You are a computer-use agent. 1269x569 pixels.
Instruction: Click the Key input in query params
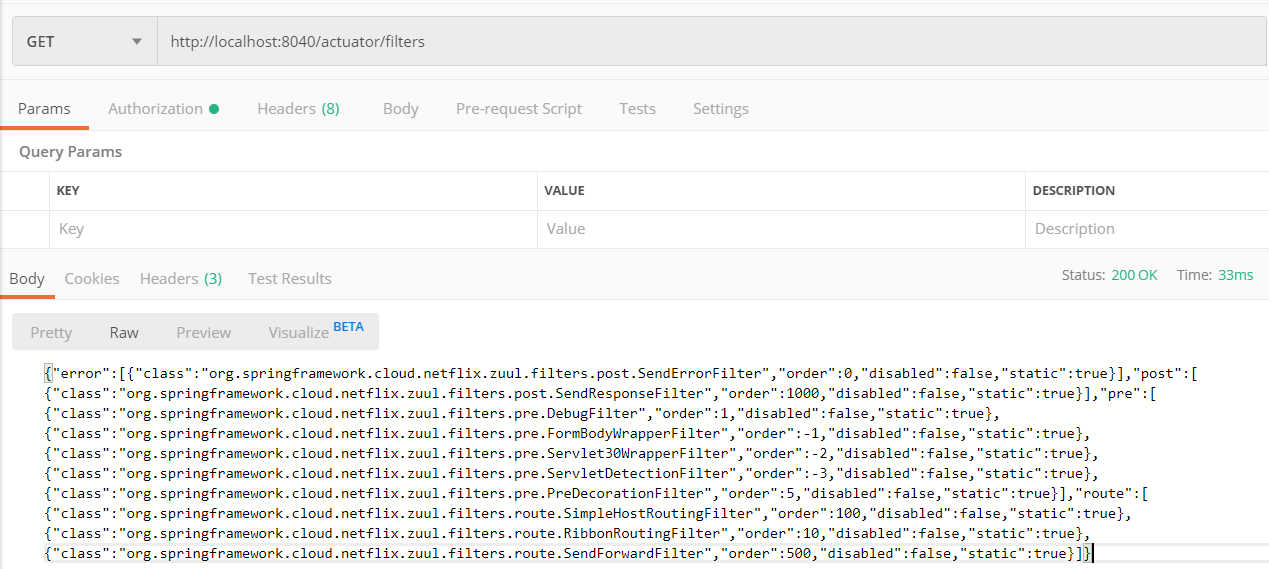(x=293, y=229)
